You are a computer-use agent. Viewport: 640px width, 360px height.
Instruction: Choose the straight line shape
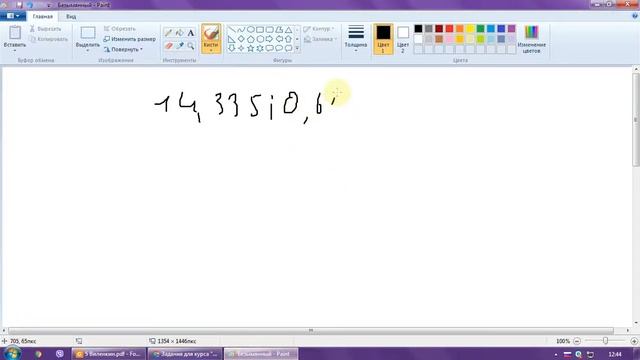point(231,29)
